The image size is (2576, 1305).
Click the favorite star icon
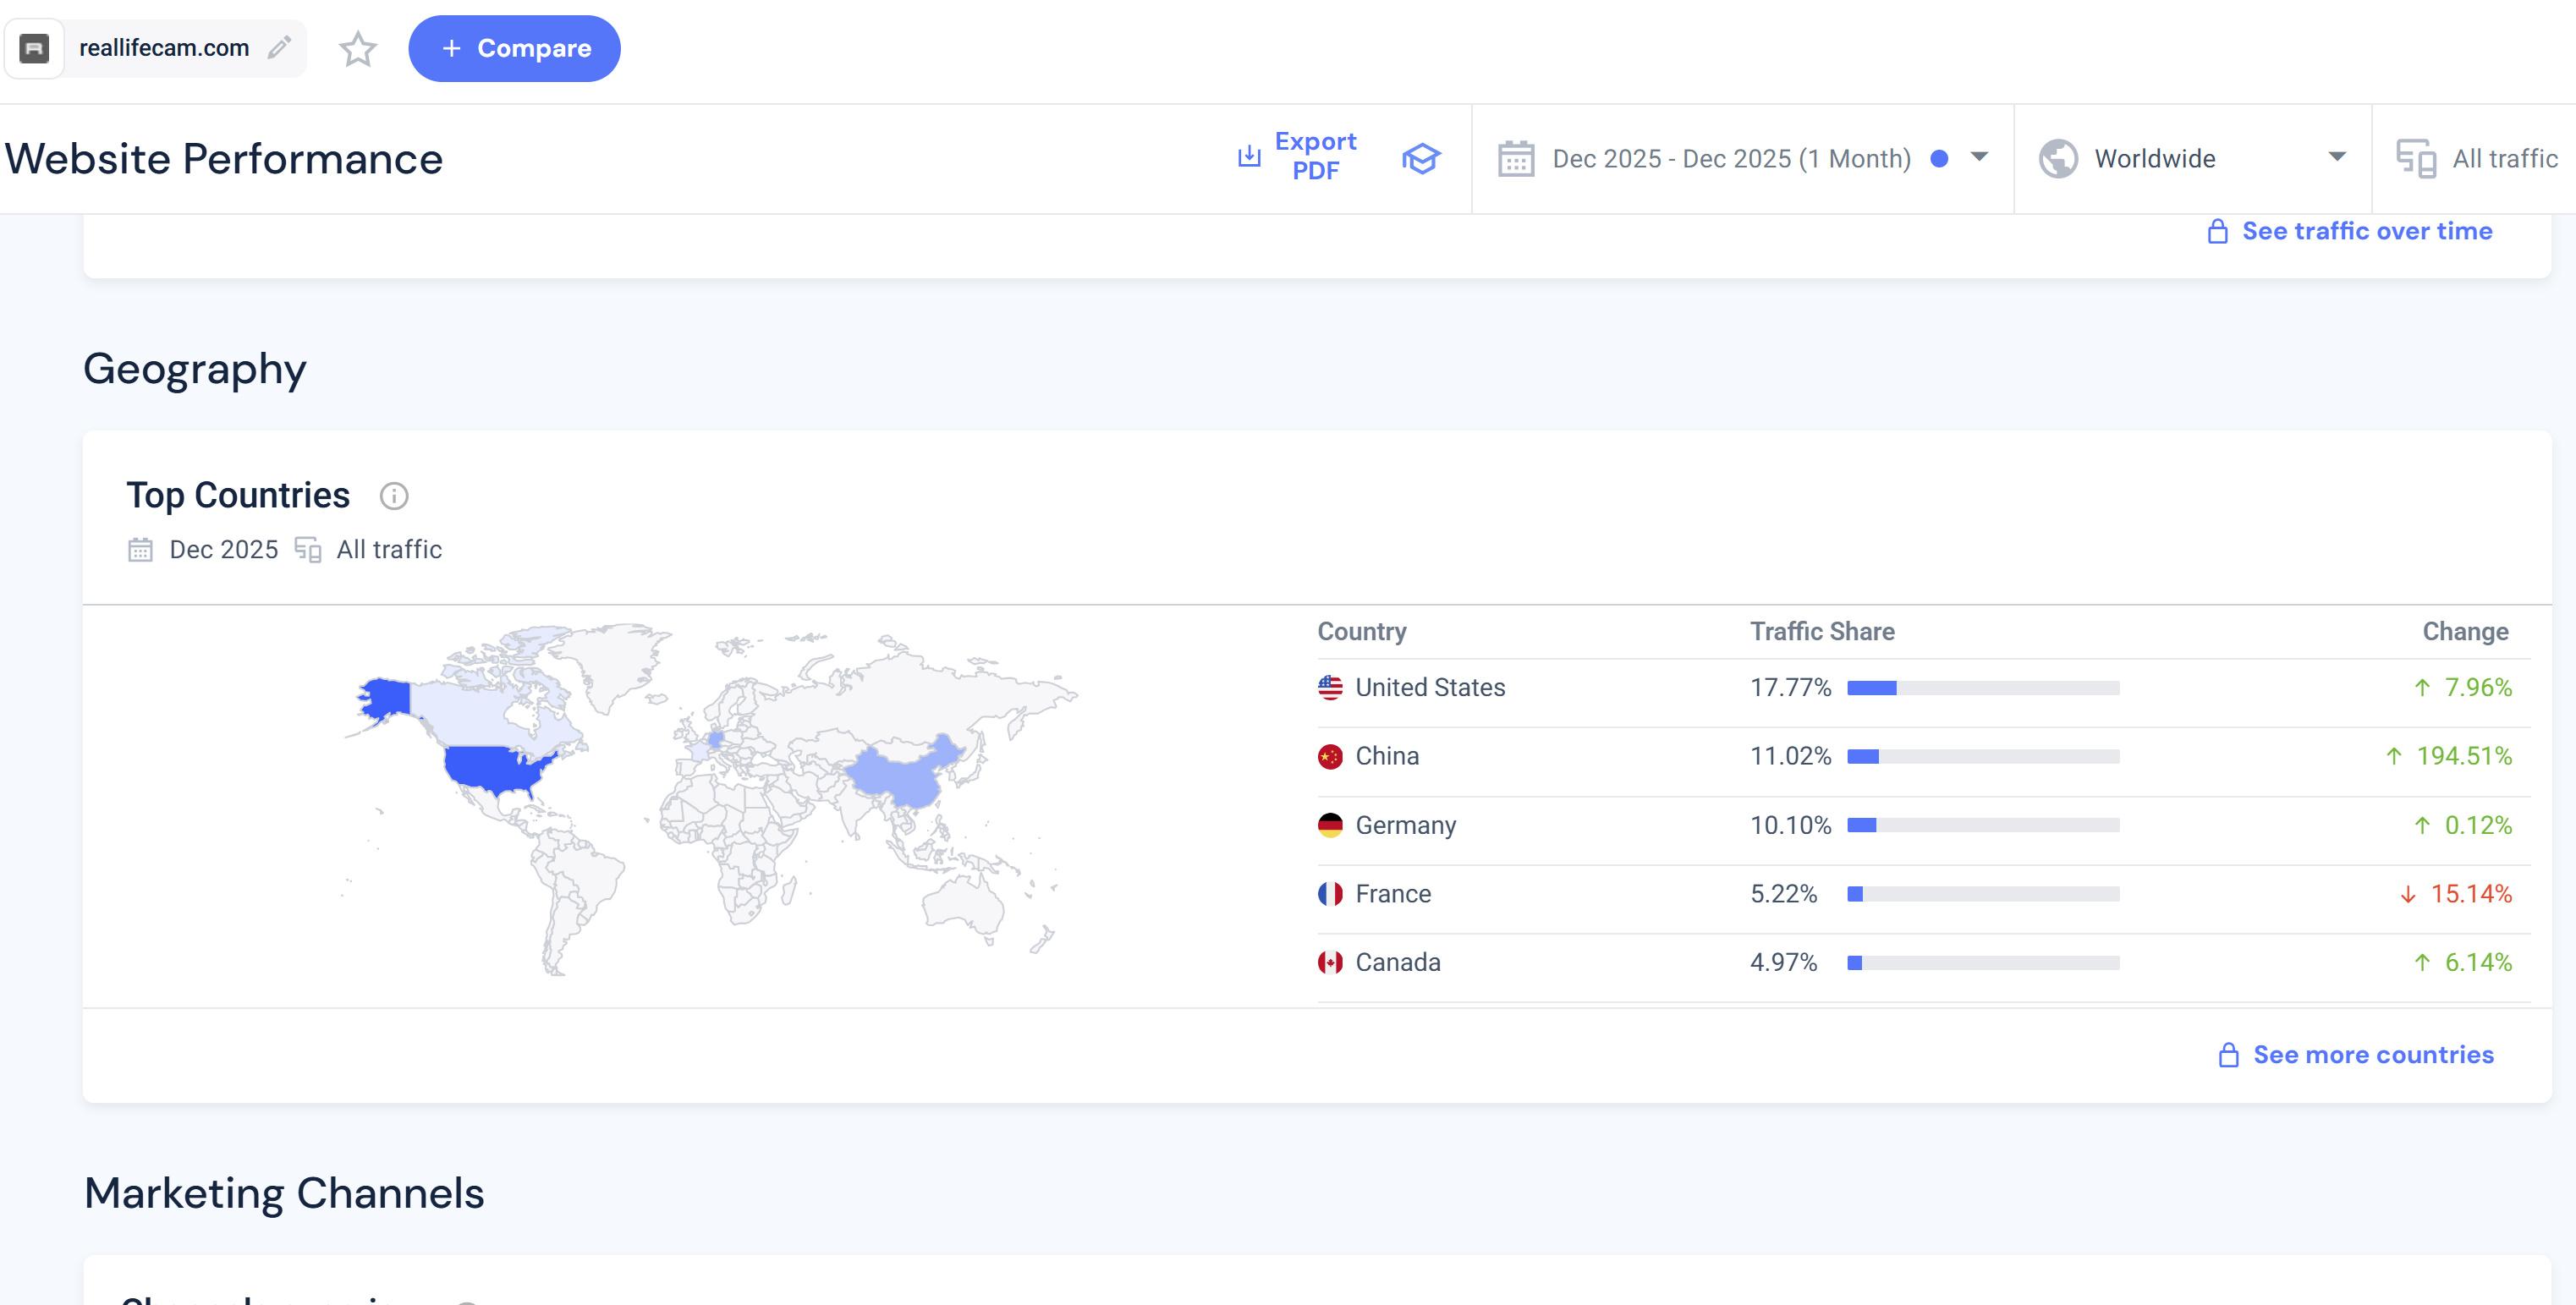pyautogui.click(x=357, y=48)
